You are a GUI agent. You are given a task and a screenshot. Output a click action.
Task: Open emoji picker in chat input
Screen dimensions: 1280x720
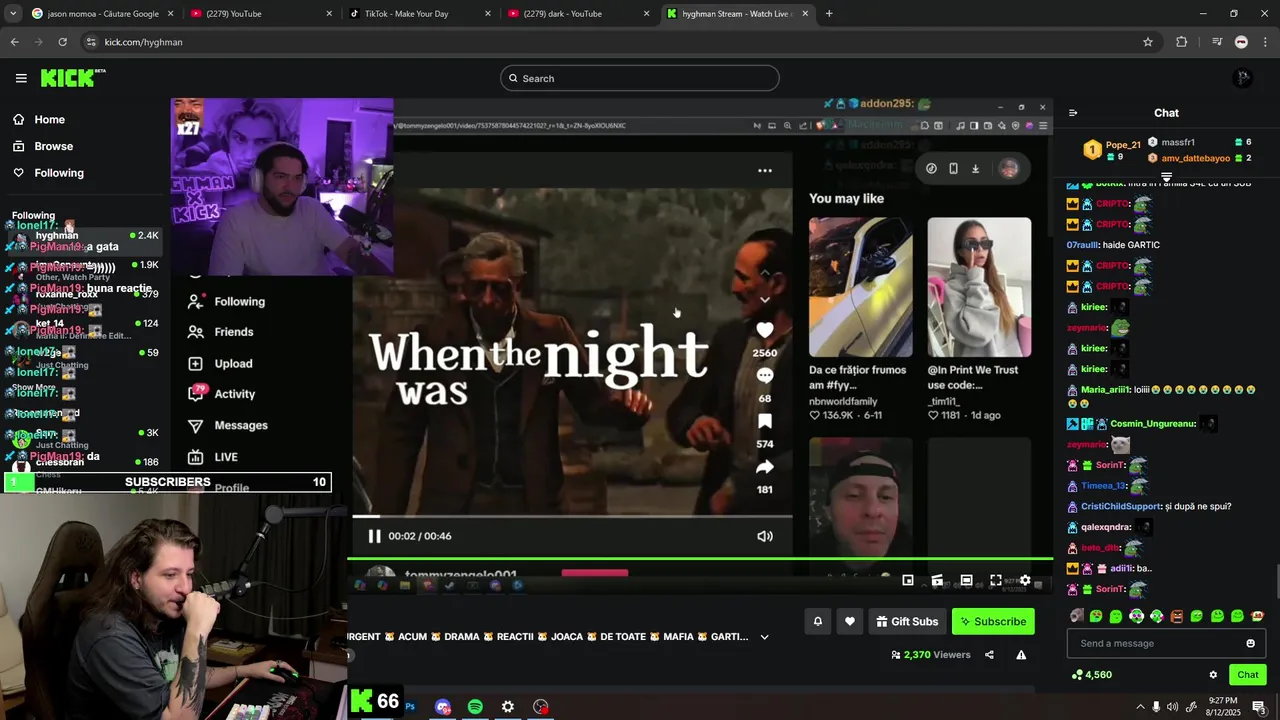(x=1250, y=643)
